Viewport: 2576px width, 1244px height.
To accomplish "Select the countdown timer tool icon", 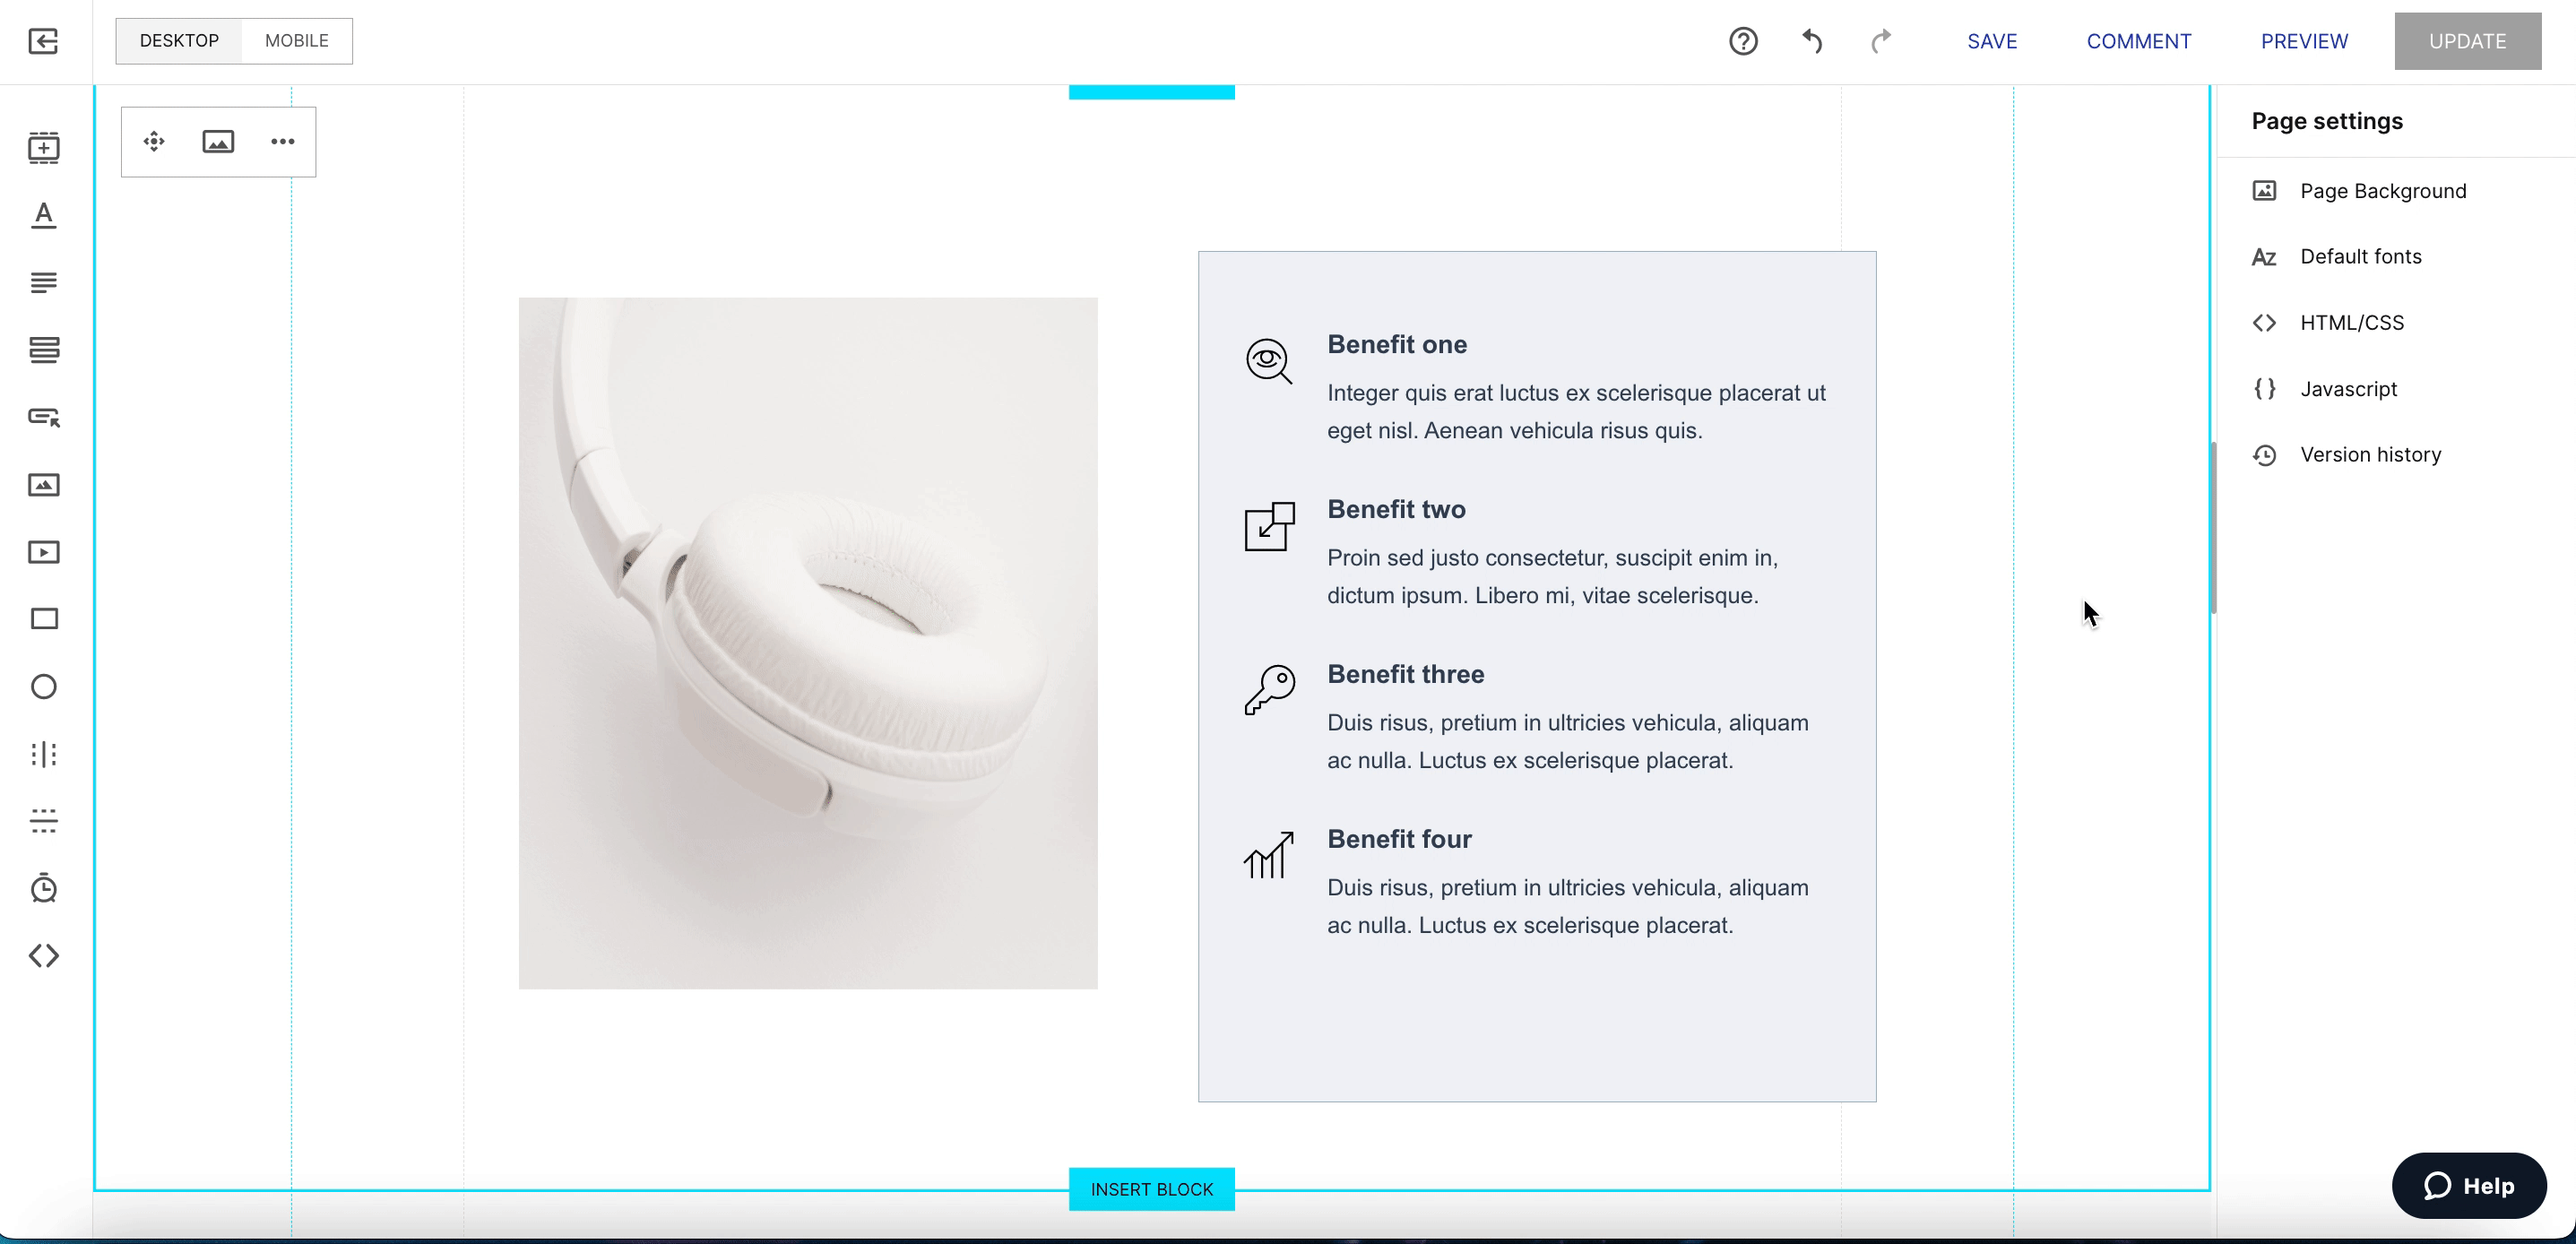I will tap(44, 888).
